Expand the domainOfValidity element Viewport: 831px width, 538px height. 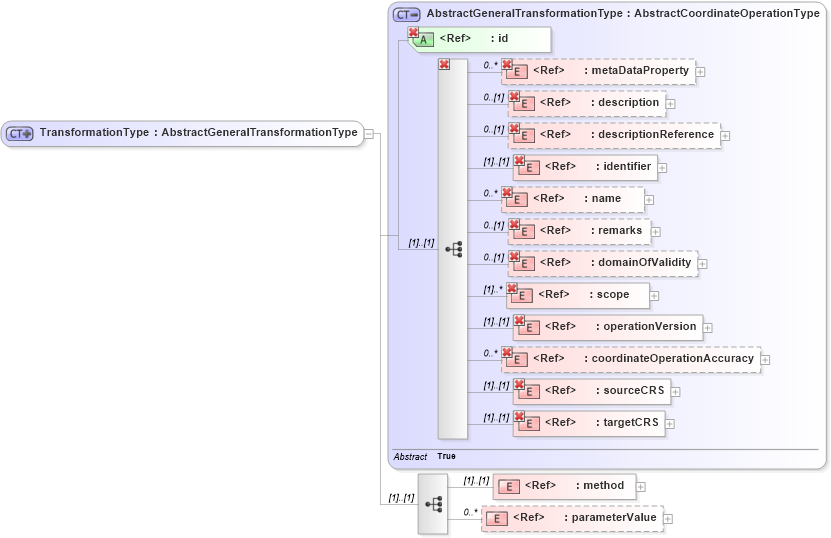click(702, 263)
